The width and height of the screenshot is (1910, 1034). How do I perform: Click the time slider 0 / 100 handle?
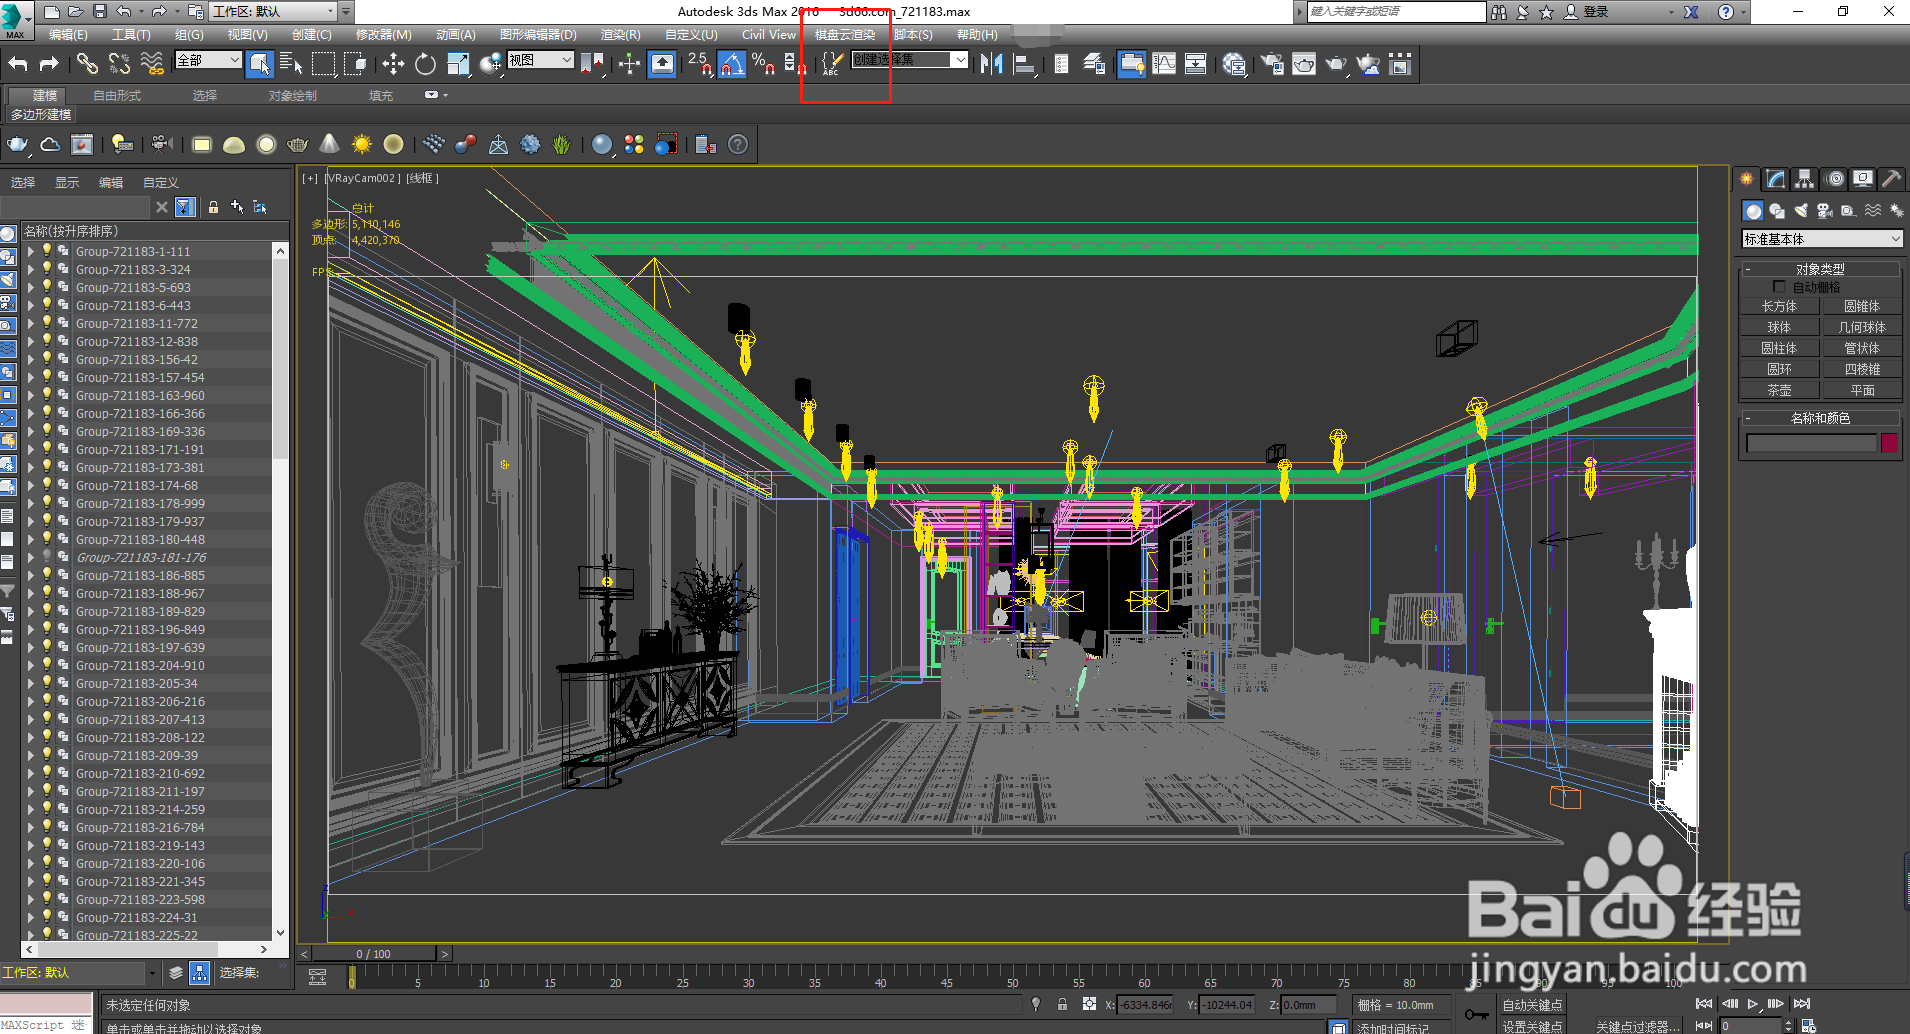tap(374, 954)
